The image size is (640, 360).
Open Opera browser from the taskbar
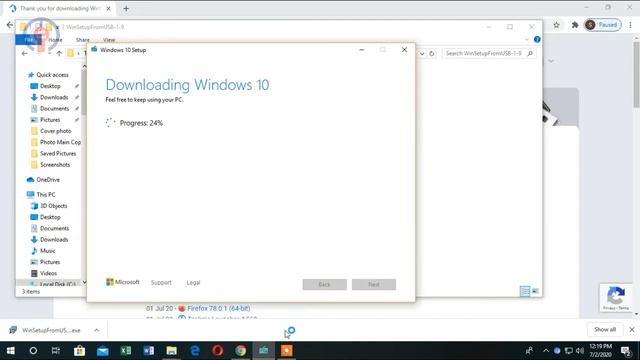click(x=218, y=351)
